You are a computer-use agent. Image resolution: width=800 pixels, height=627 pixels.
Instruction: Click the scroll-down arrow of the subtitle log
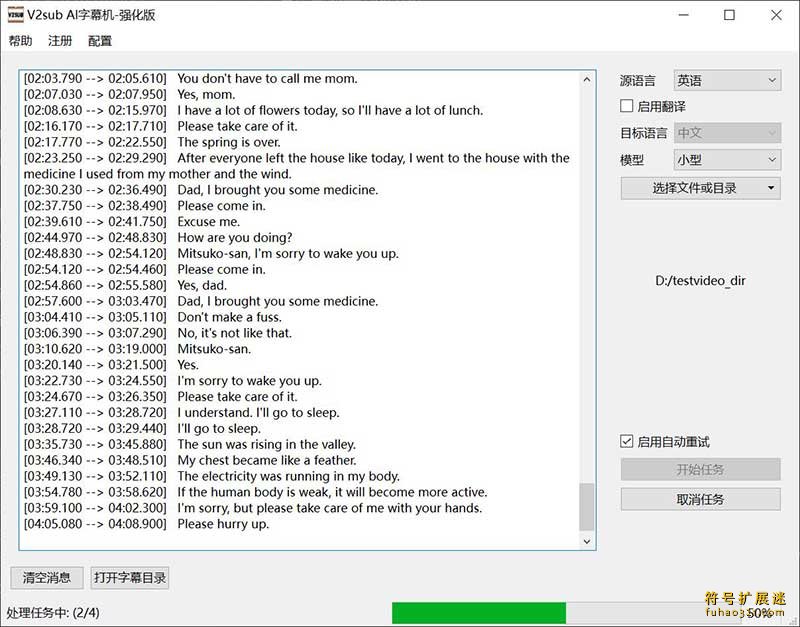coord(587,541)
